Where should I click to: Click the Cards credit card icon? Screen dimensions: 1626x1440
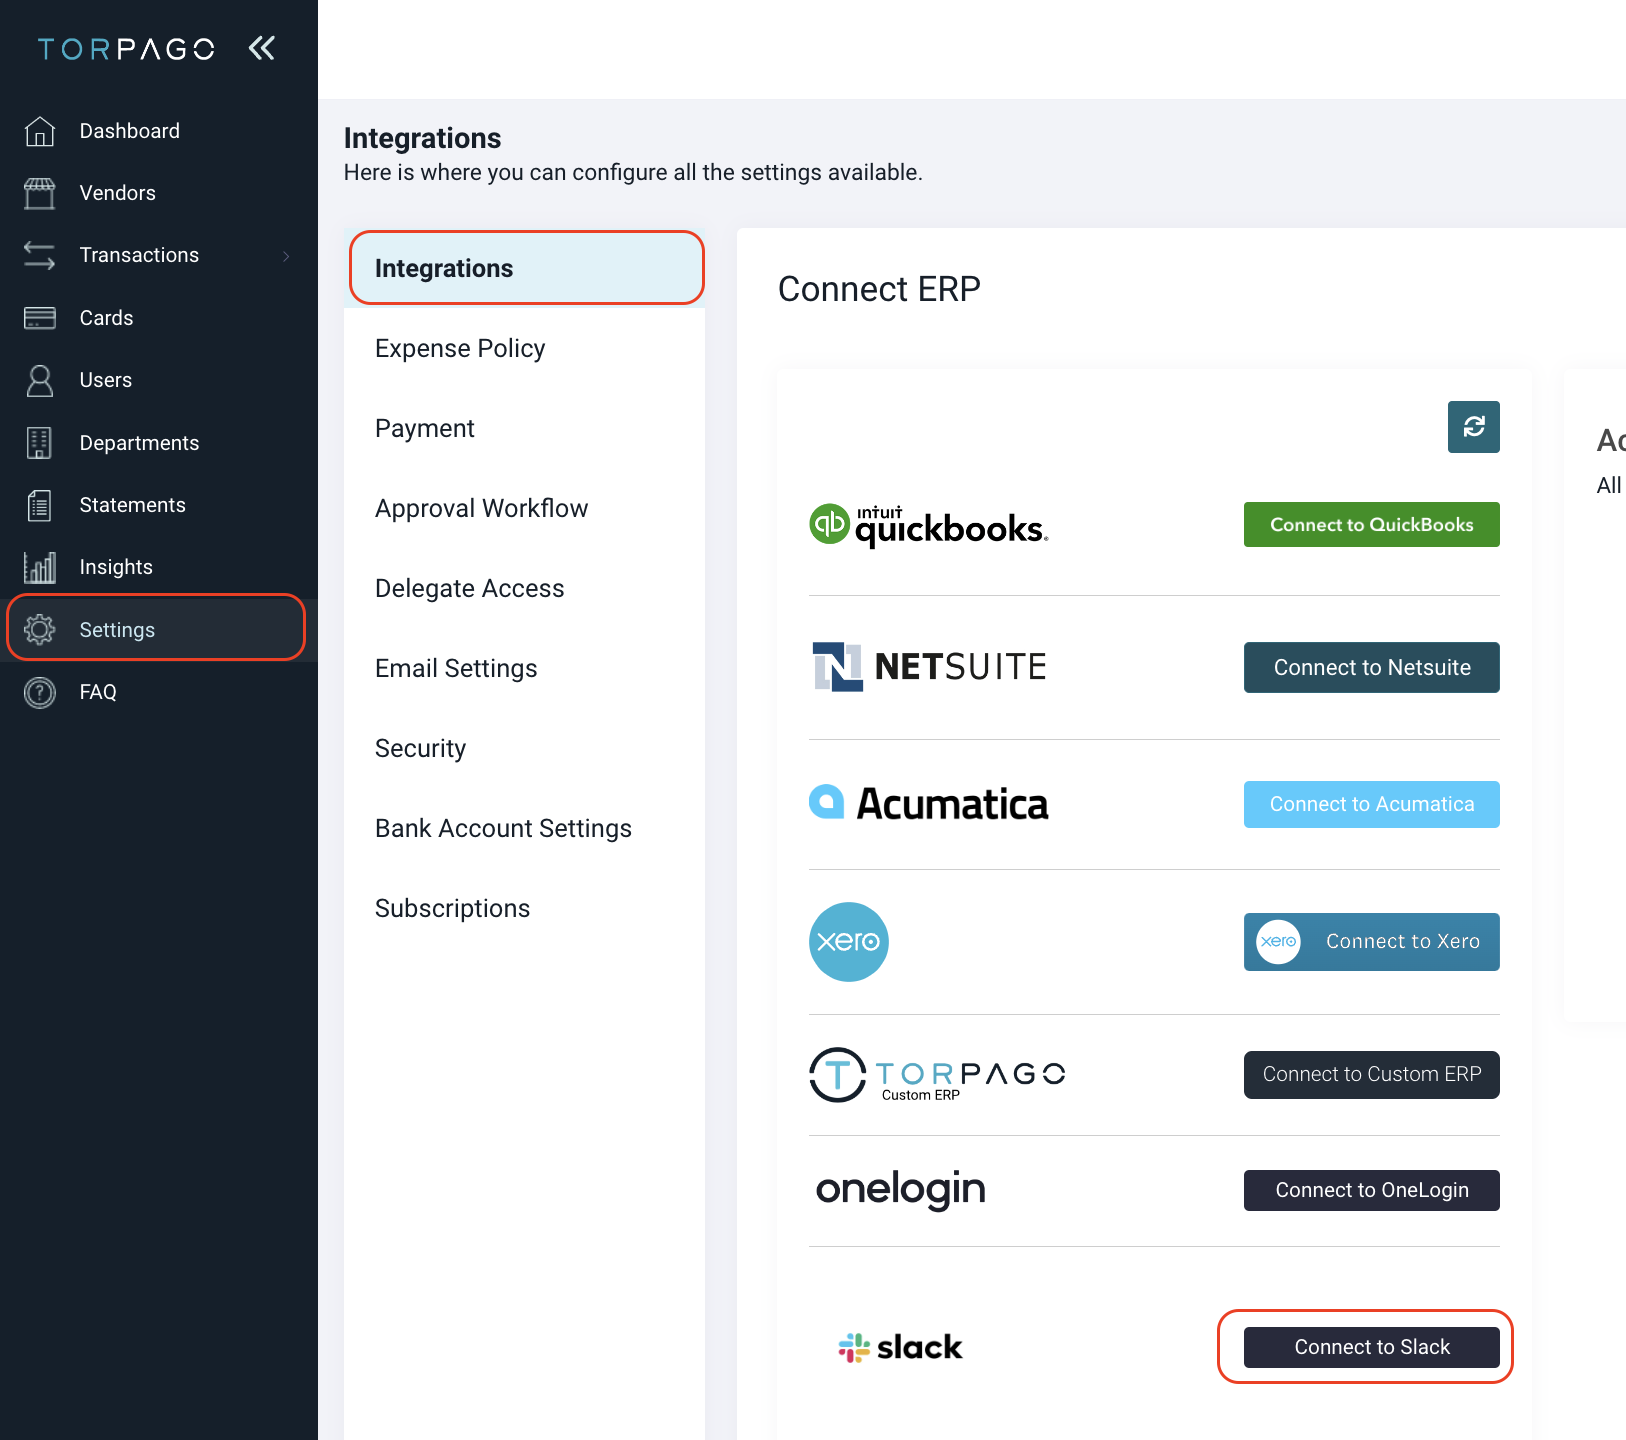[40, 318]
